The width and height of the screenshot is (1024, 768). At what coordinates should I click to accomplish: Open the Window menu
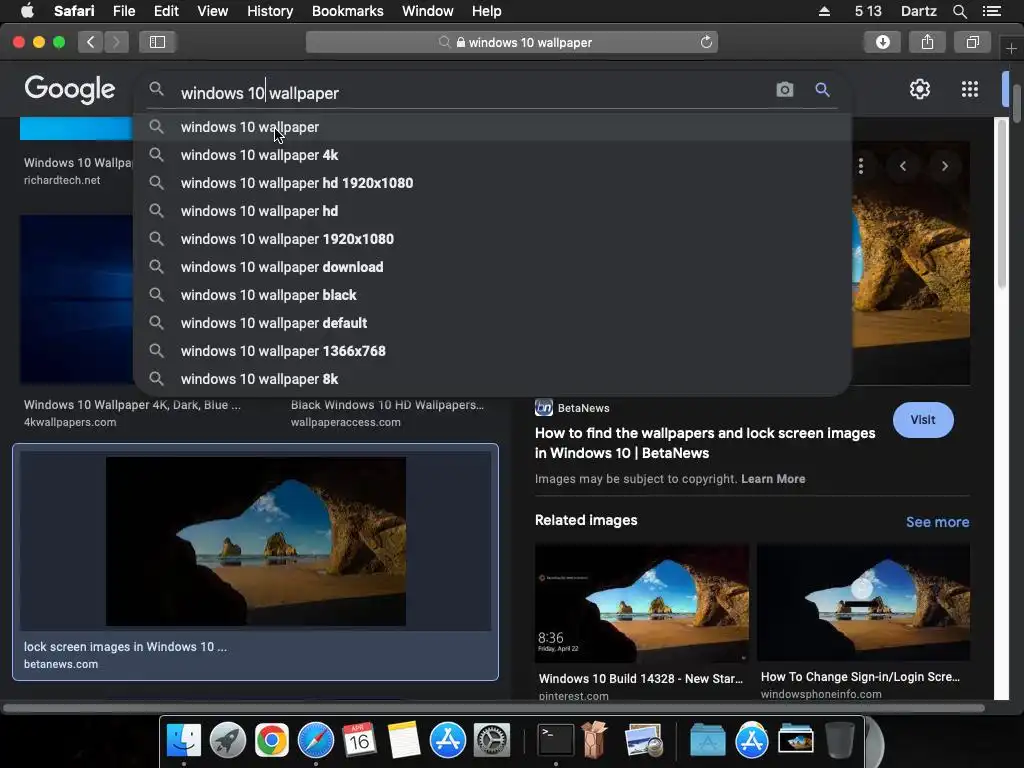coord(427,11)
